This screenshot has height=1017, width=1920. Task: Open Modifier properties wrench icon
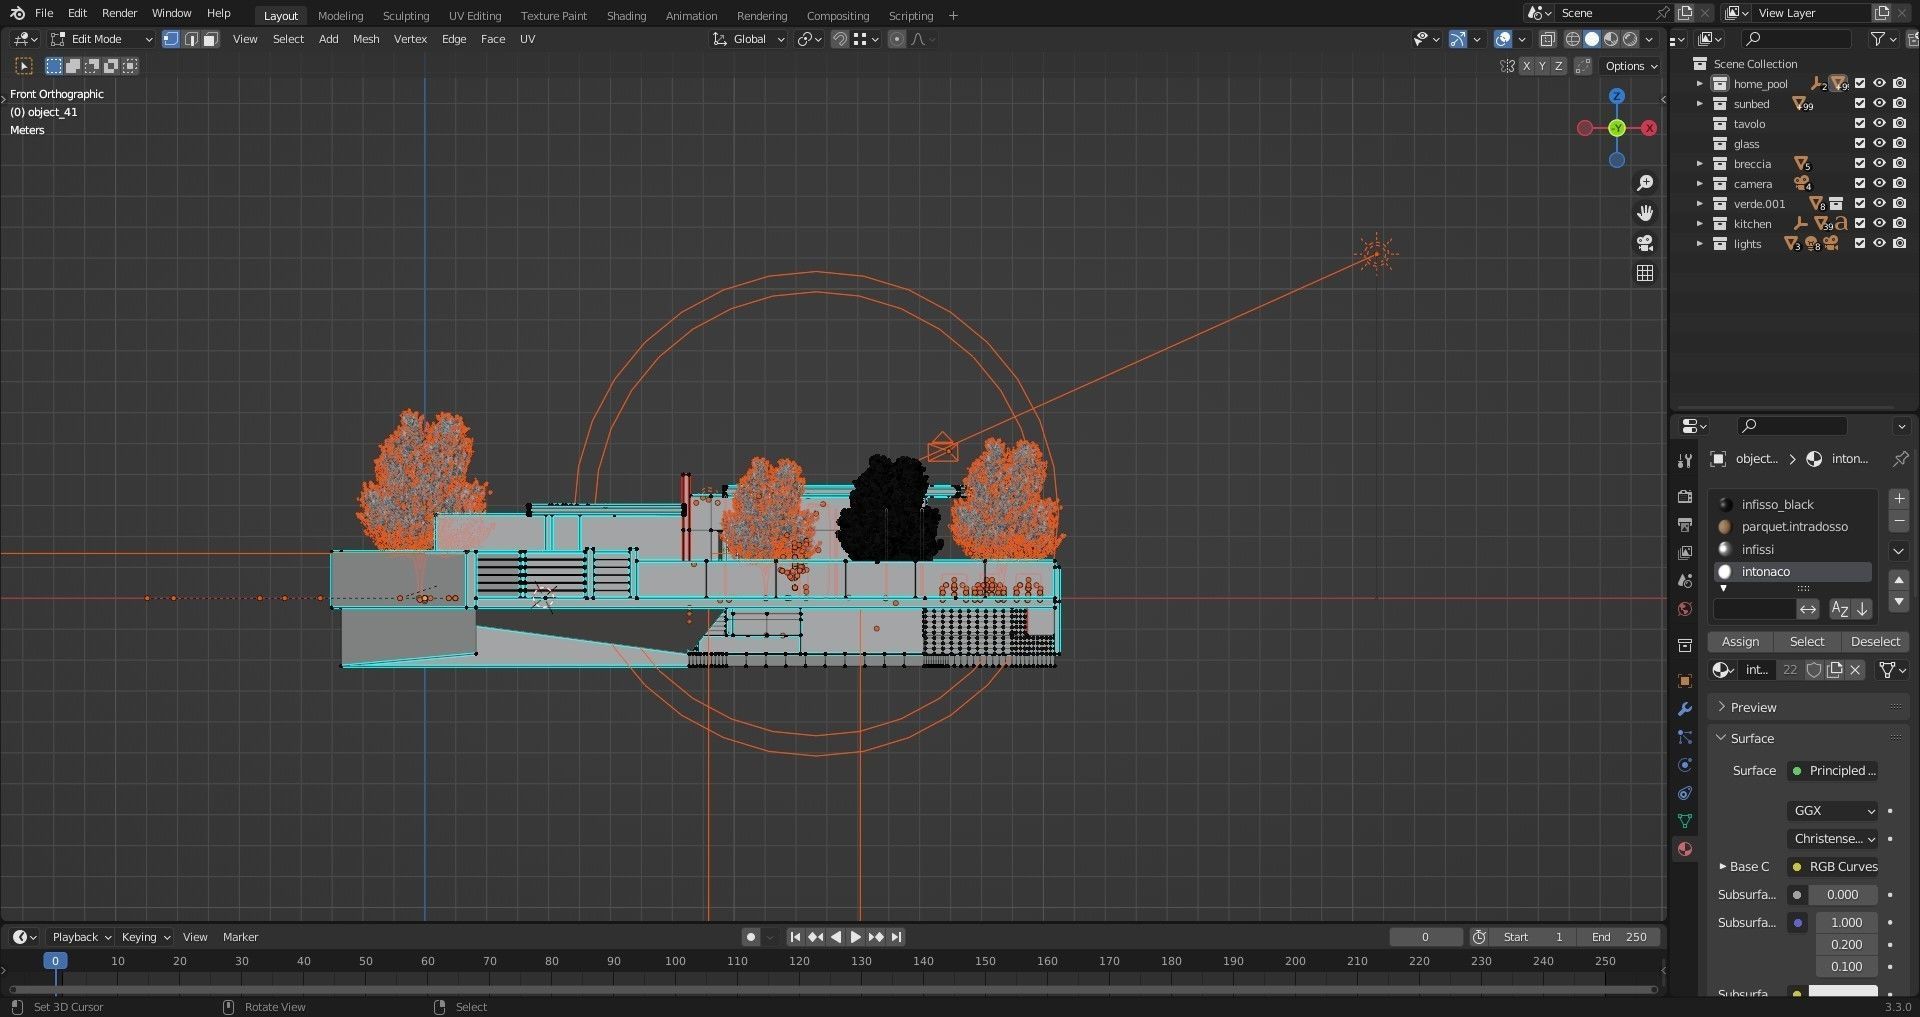pyautogui.click(x=1685, y=709)
